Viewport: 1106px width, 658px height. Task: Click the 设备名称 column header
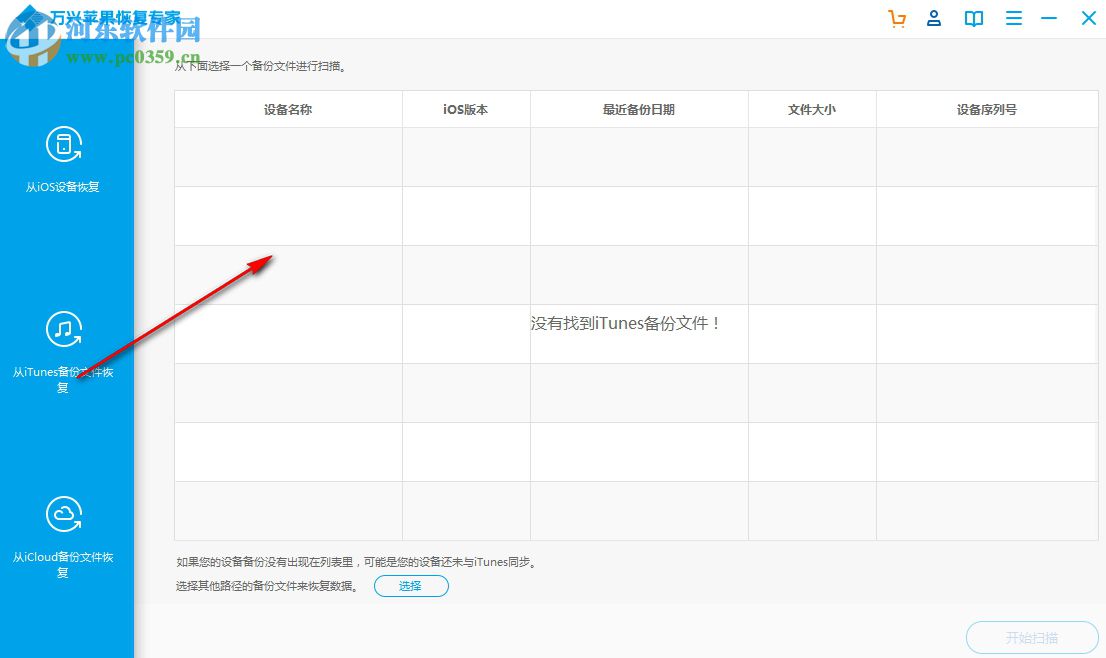point(288,109)
